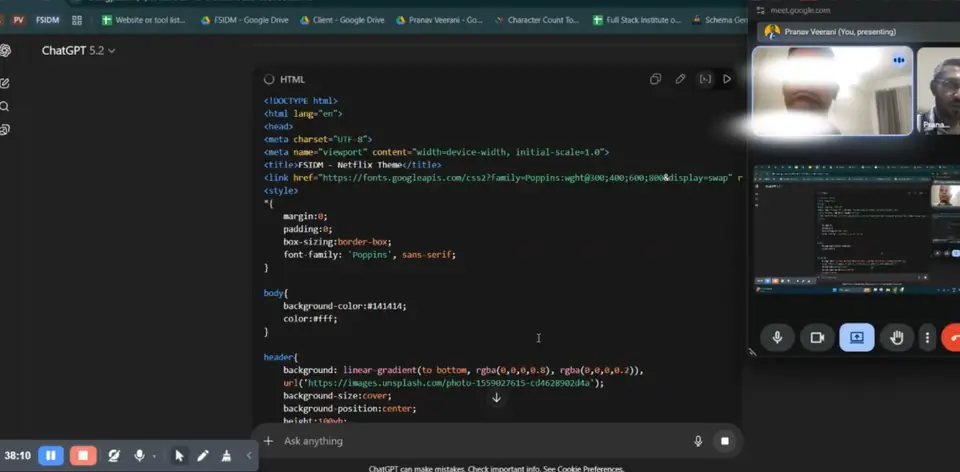The image size is (960, 472).
Task: Leave the Google Meet call
Action: [x=951, y=337]
